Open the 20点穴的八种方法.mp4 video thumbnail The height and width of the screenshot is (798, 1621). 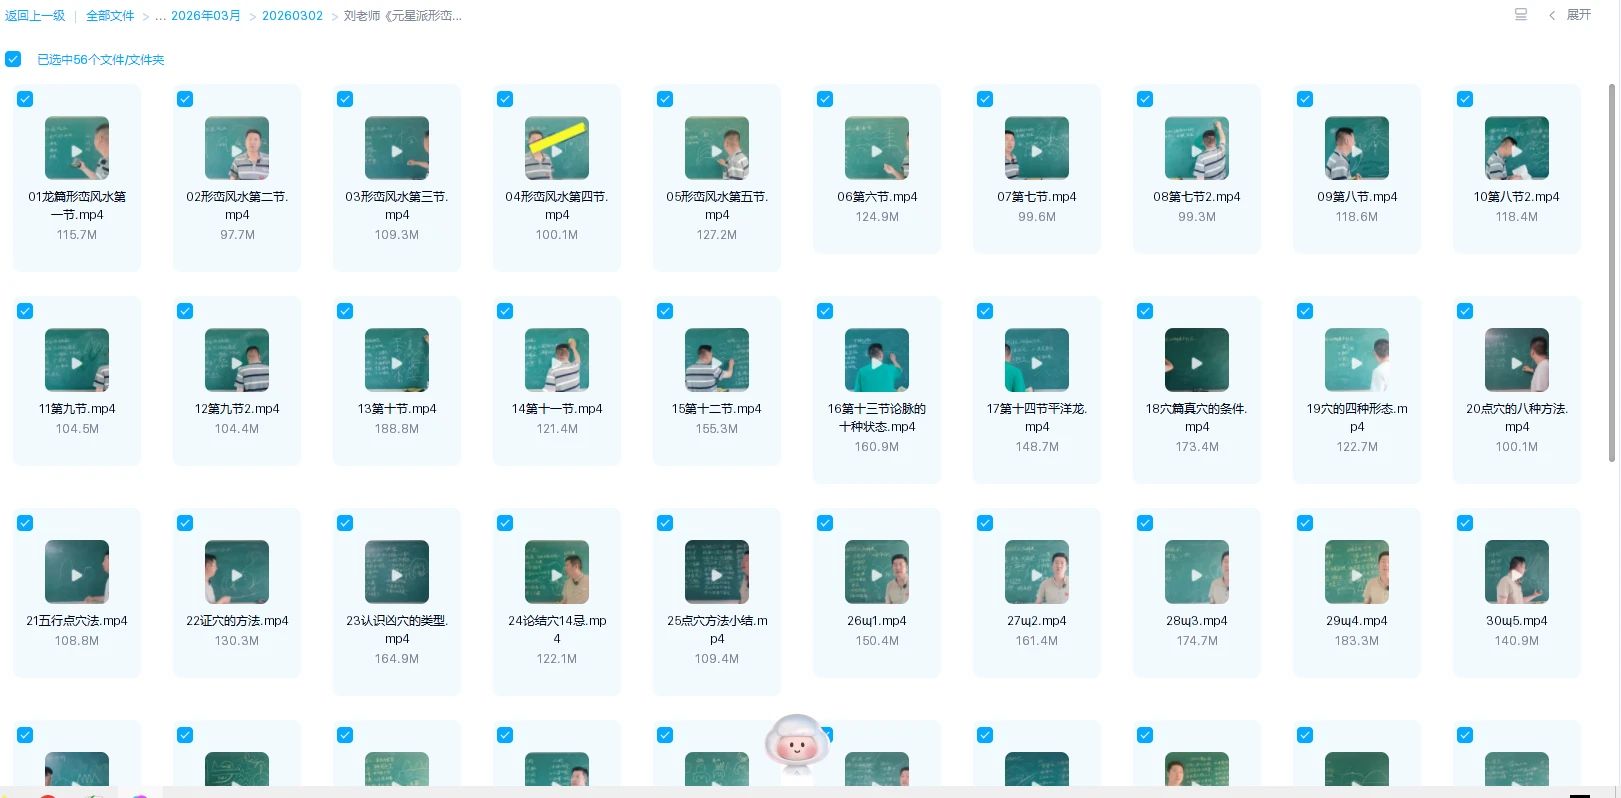(1517, 360)
